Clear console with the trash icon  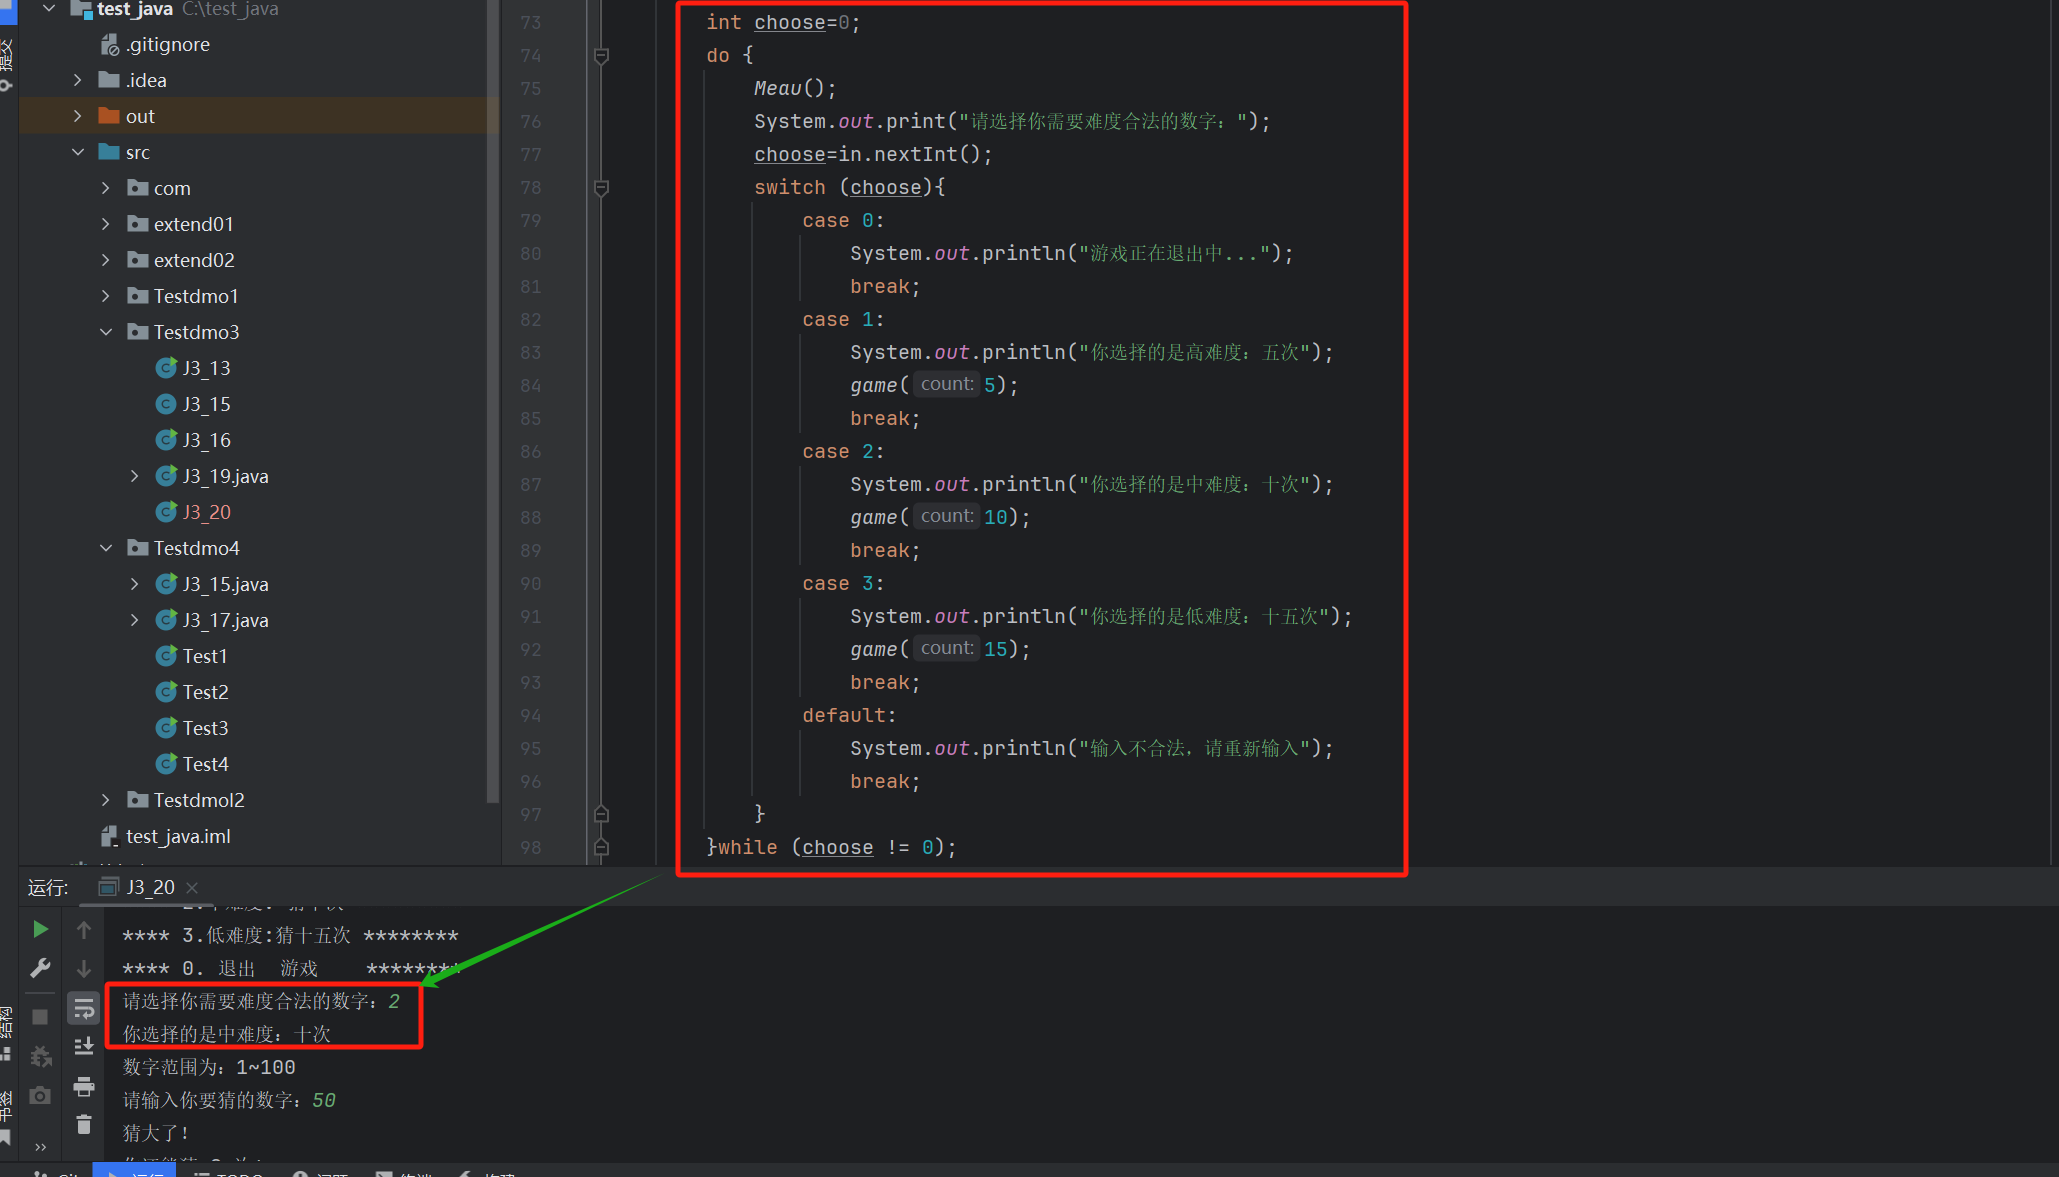click(x=84, y=1125)
